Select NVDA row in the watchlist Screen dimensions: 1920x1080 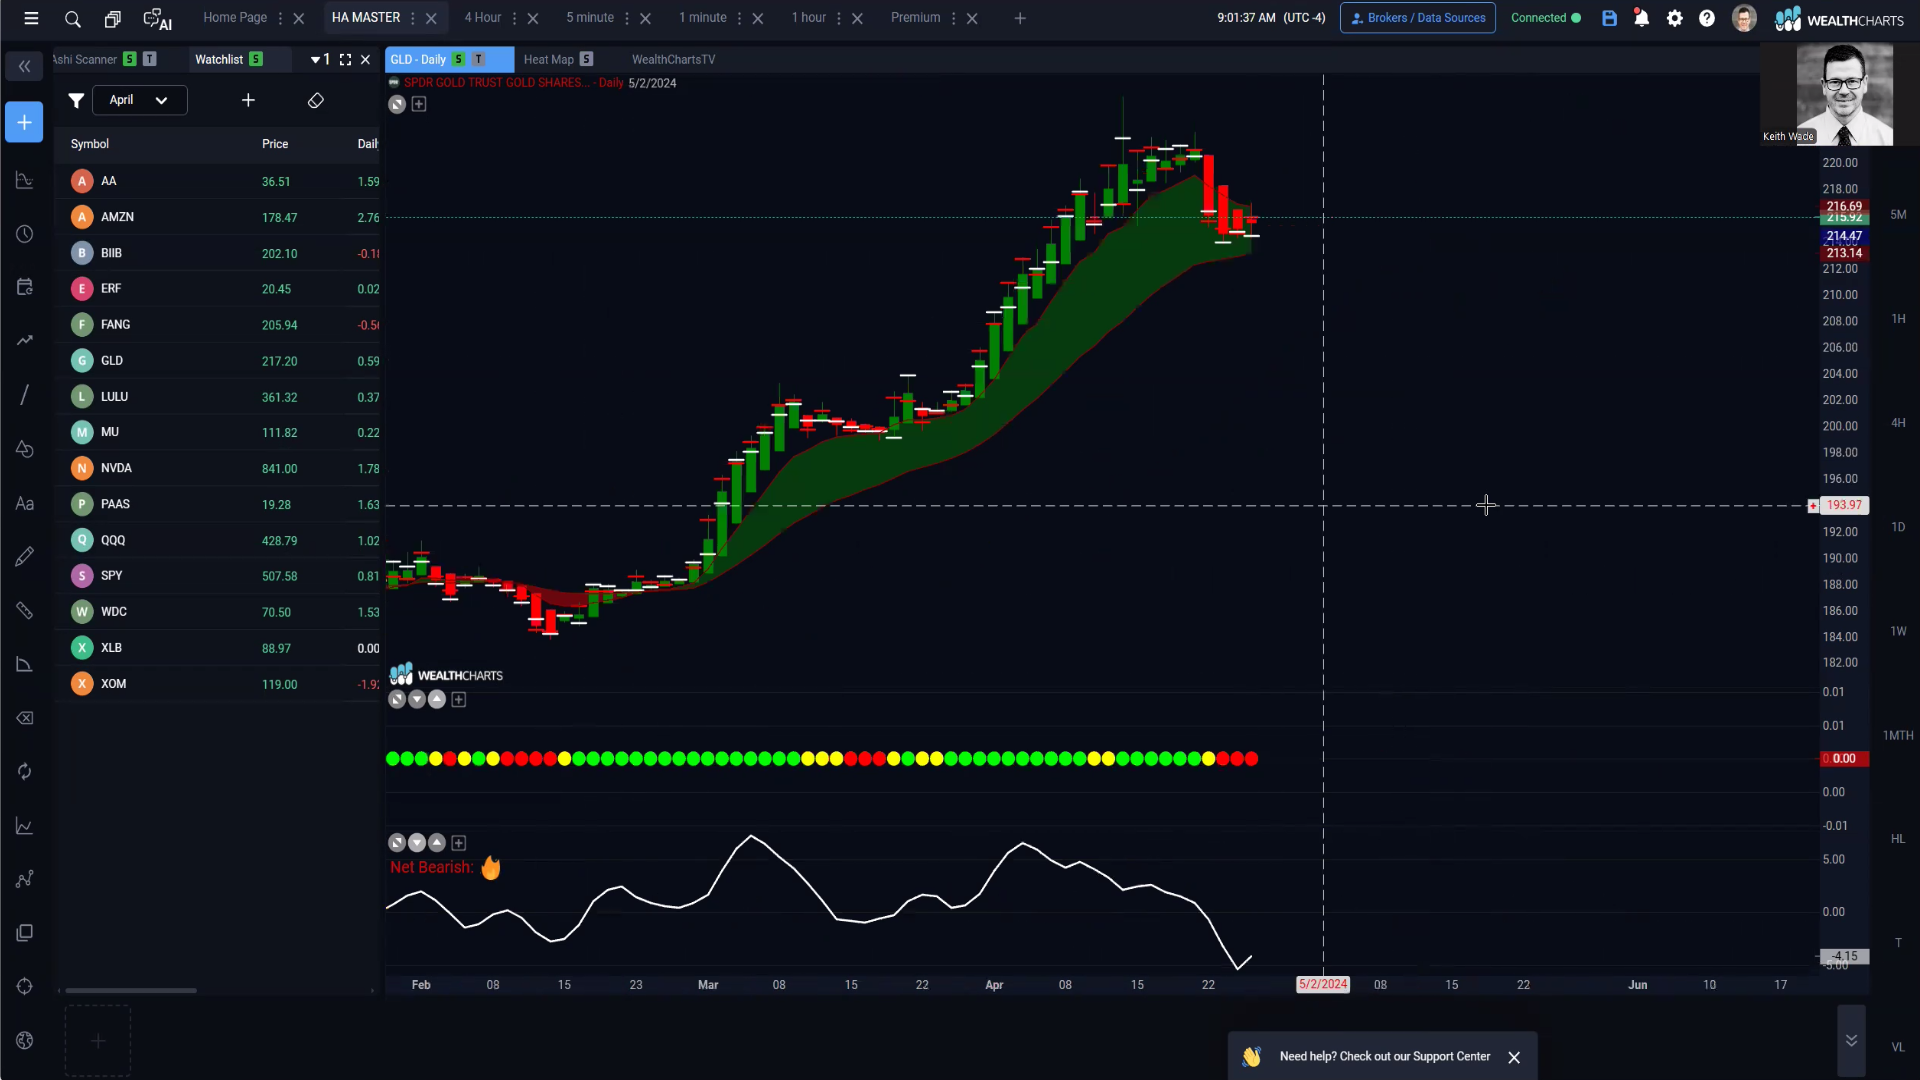[219, 468]
